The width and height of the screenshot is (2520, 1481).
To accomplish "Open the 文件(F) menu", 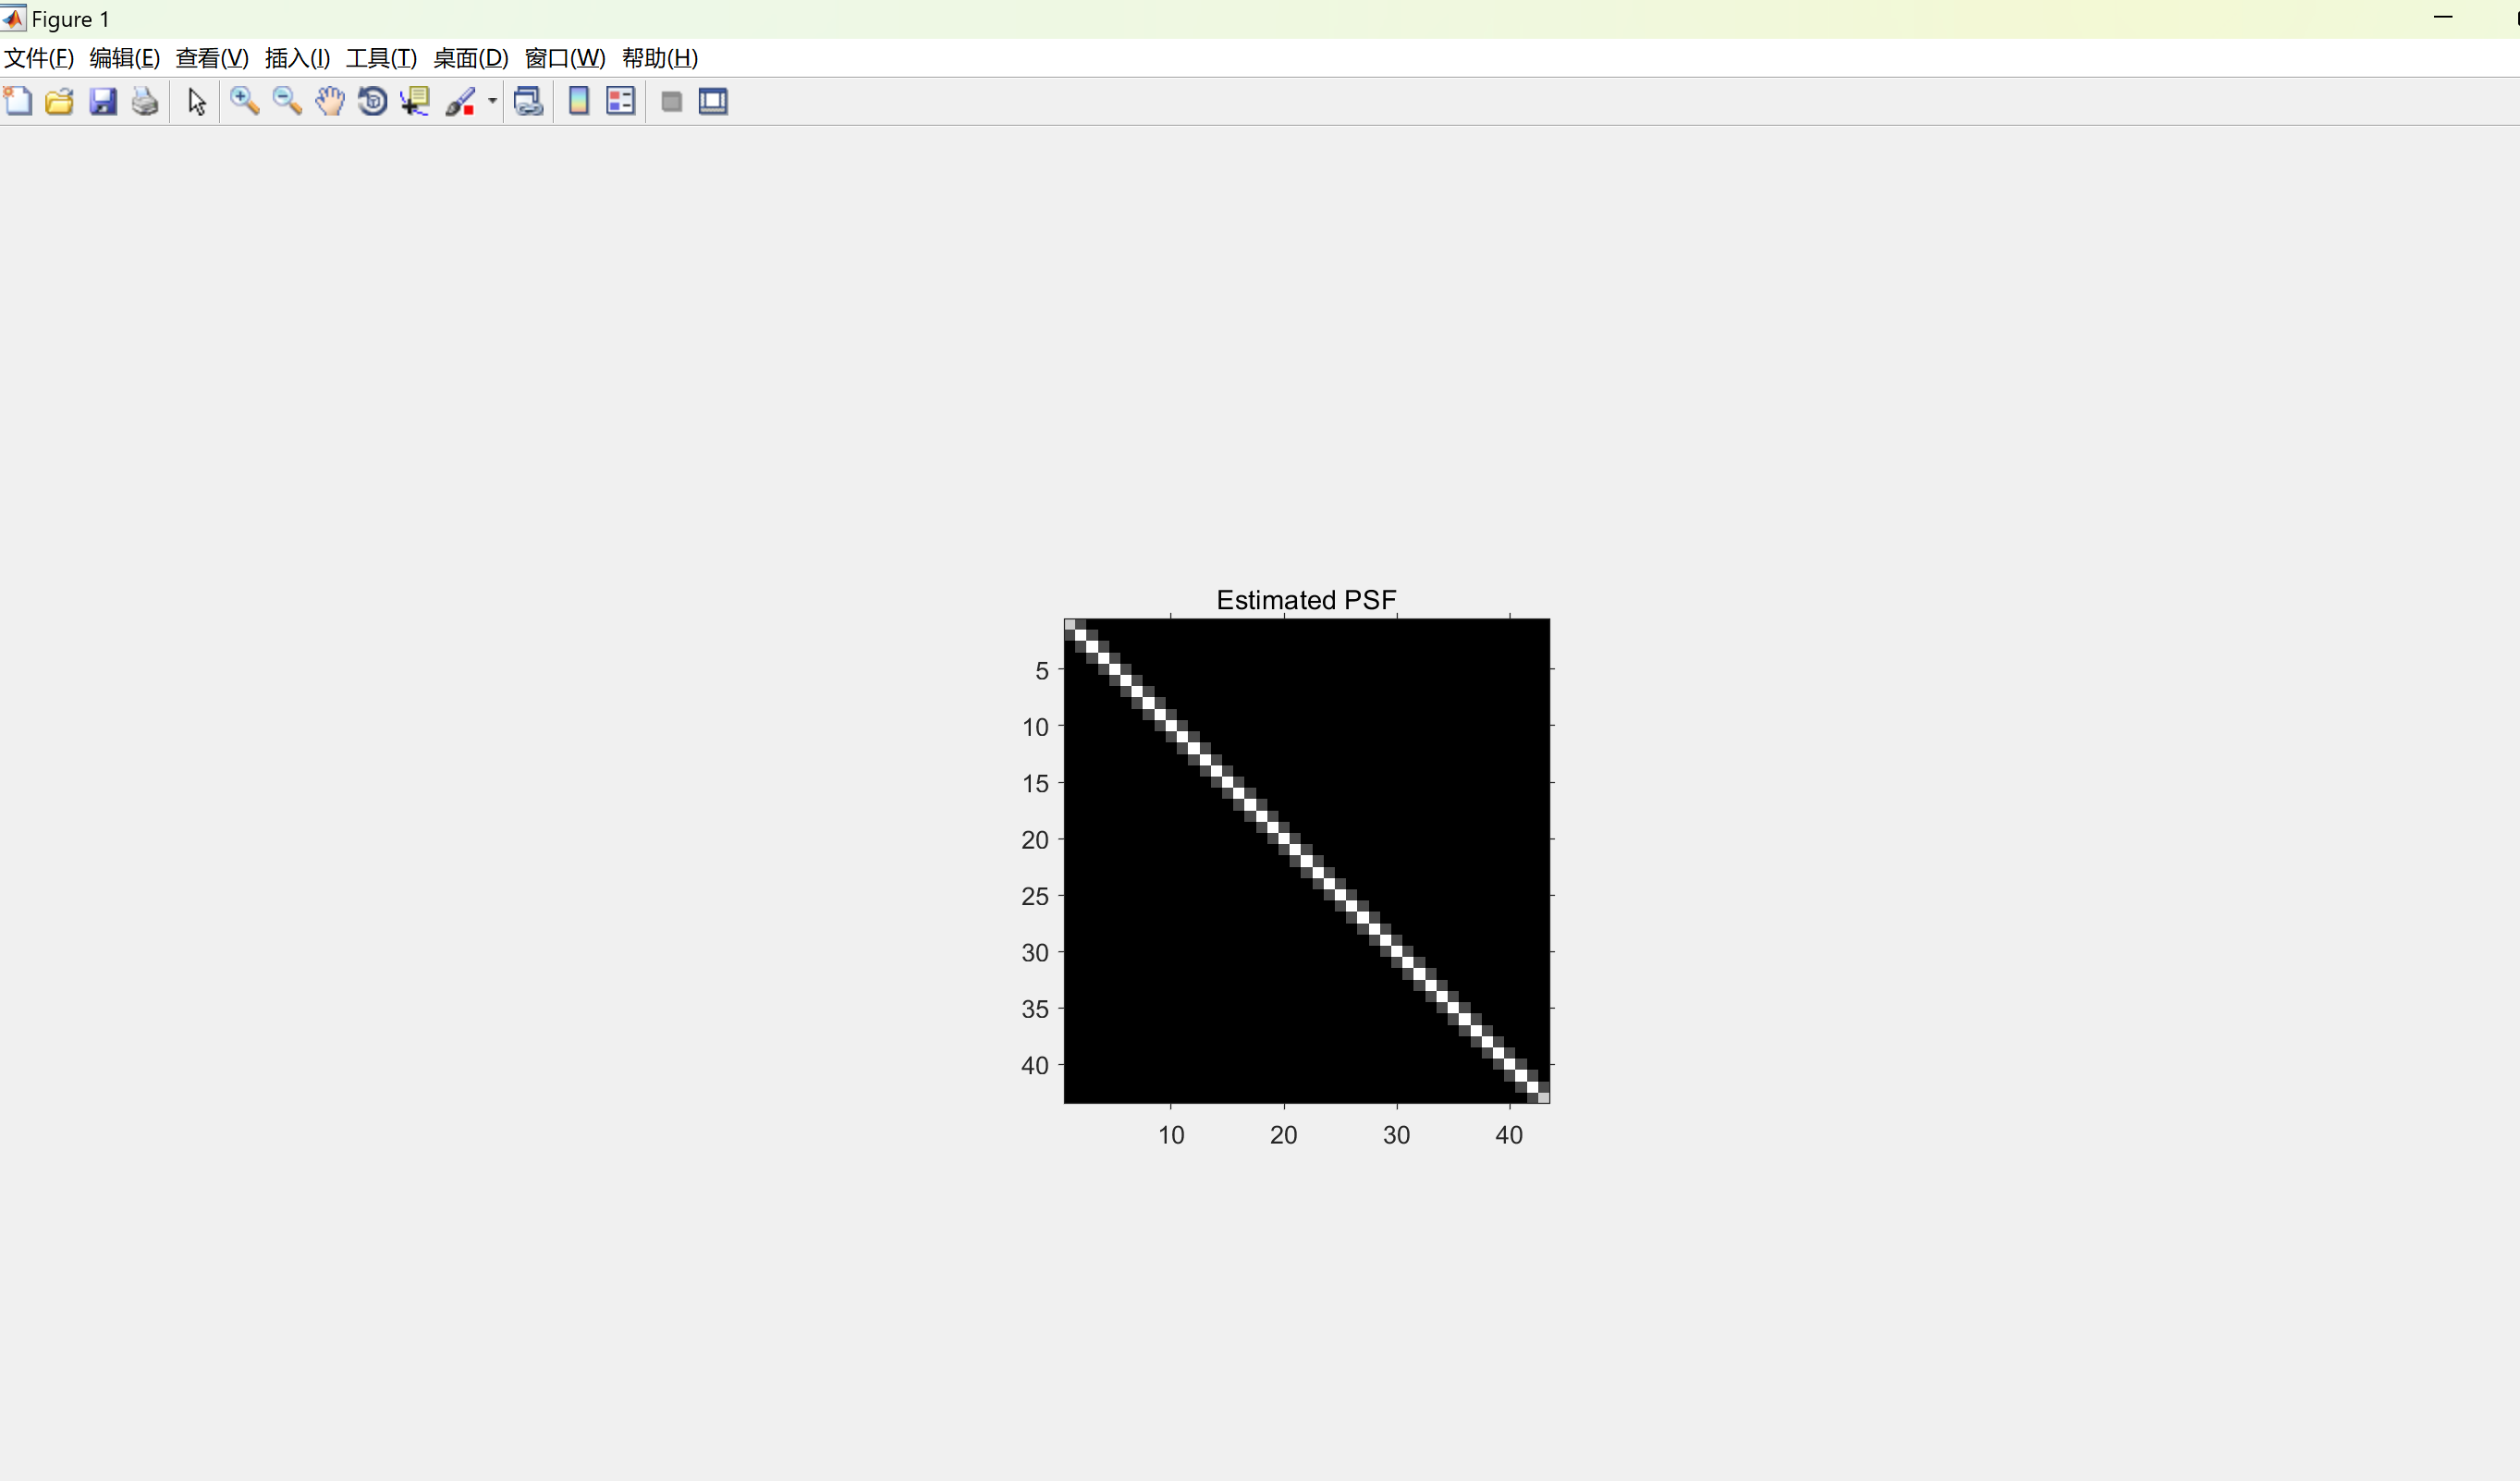I will tap(39, 58).
